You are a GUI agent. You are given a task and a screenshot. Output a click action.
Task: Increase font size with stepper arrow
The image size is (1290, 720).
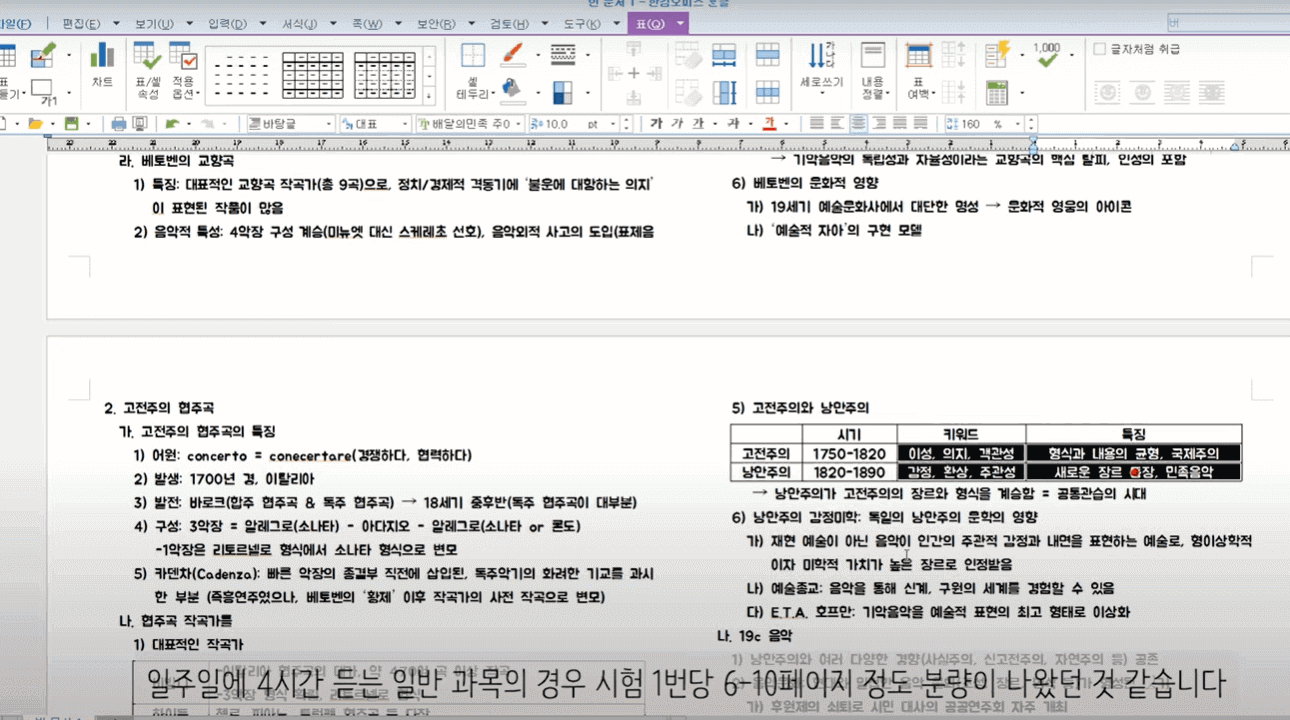(627, 120)
